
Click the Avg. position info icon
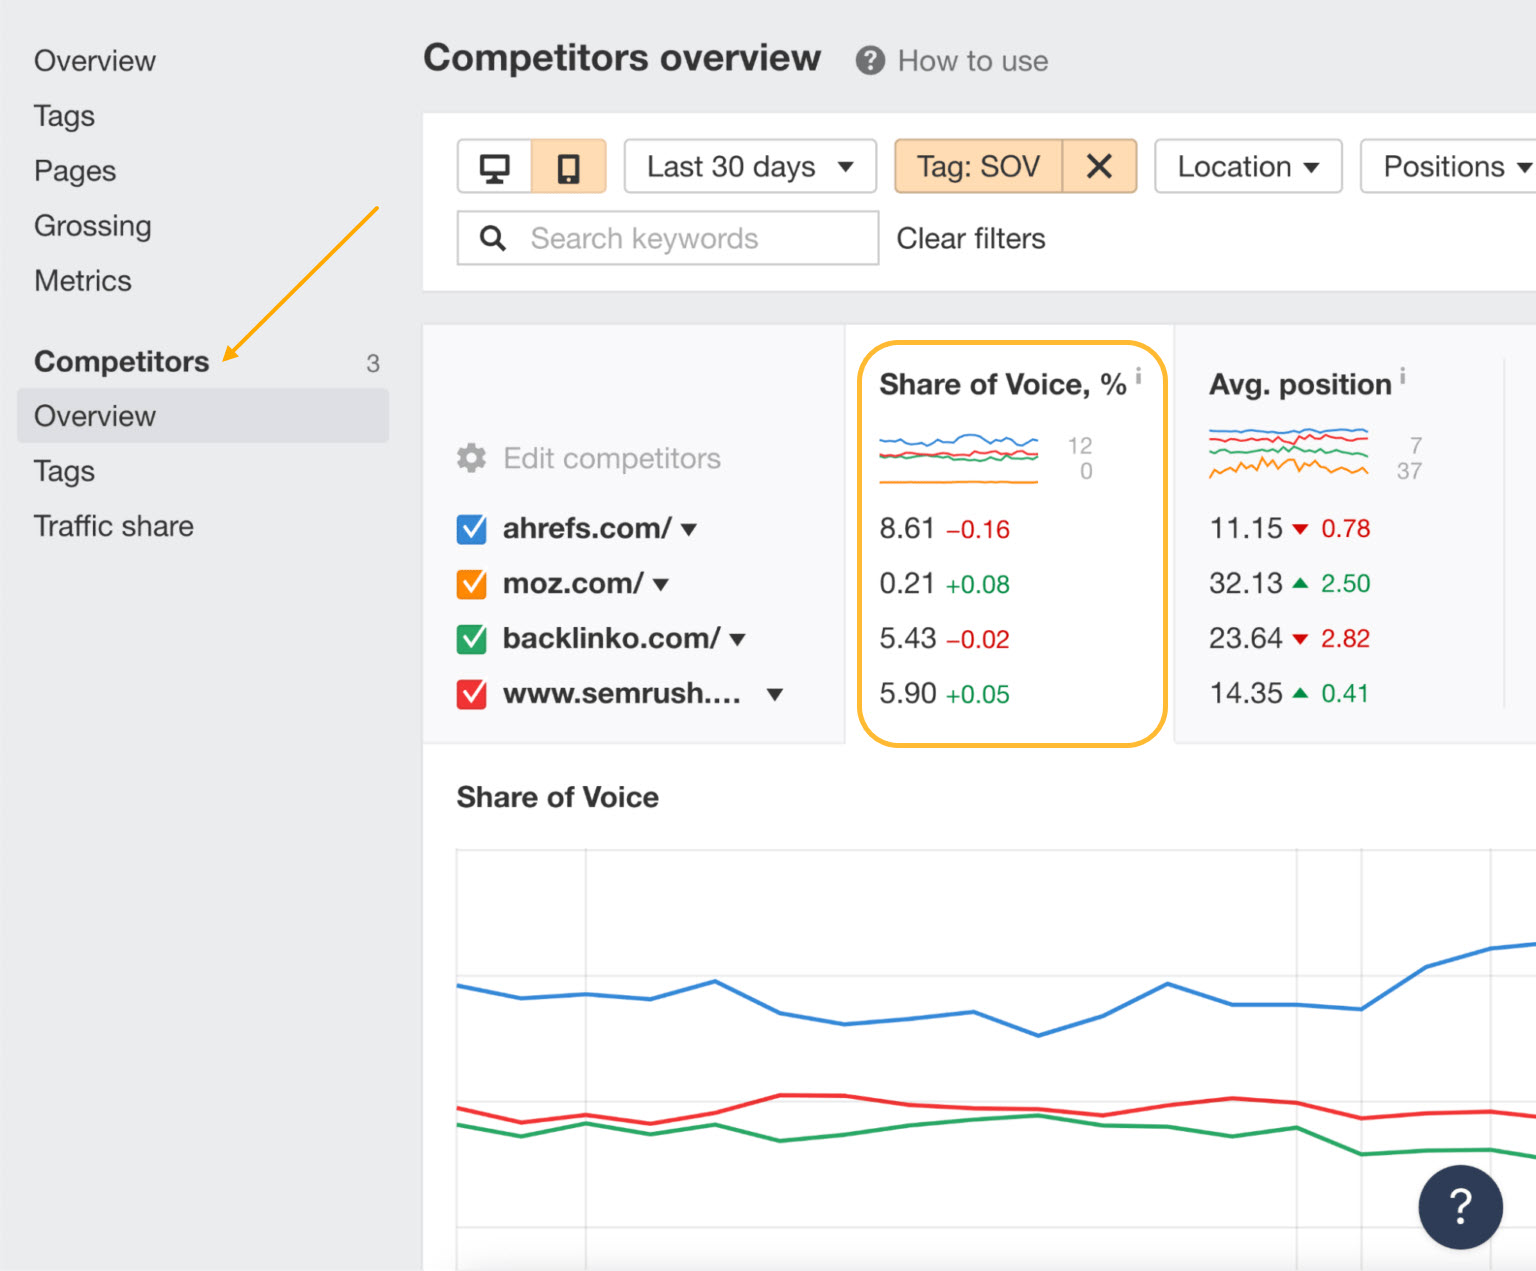(1403, 375)
